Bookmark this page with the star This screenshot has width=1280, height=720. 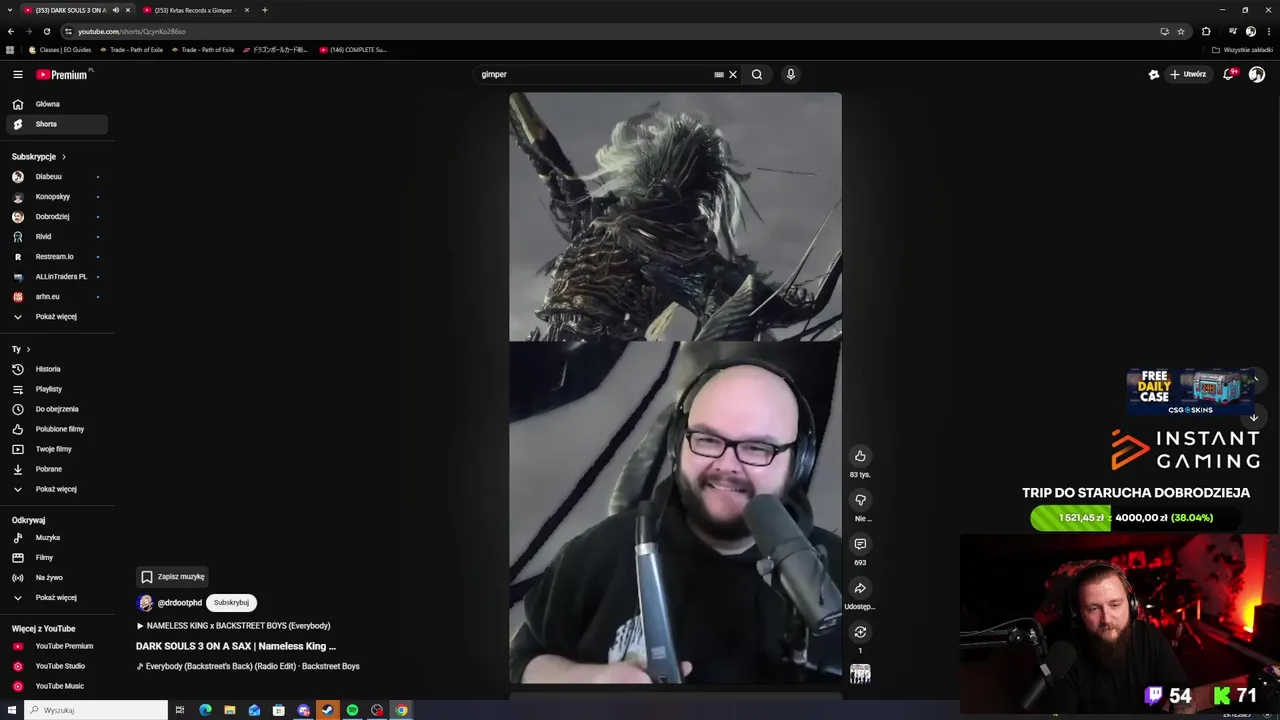[x=1181, y=31]
